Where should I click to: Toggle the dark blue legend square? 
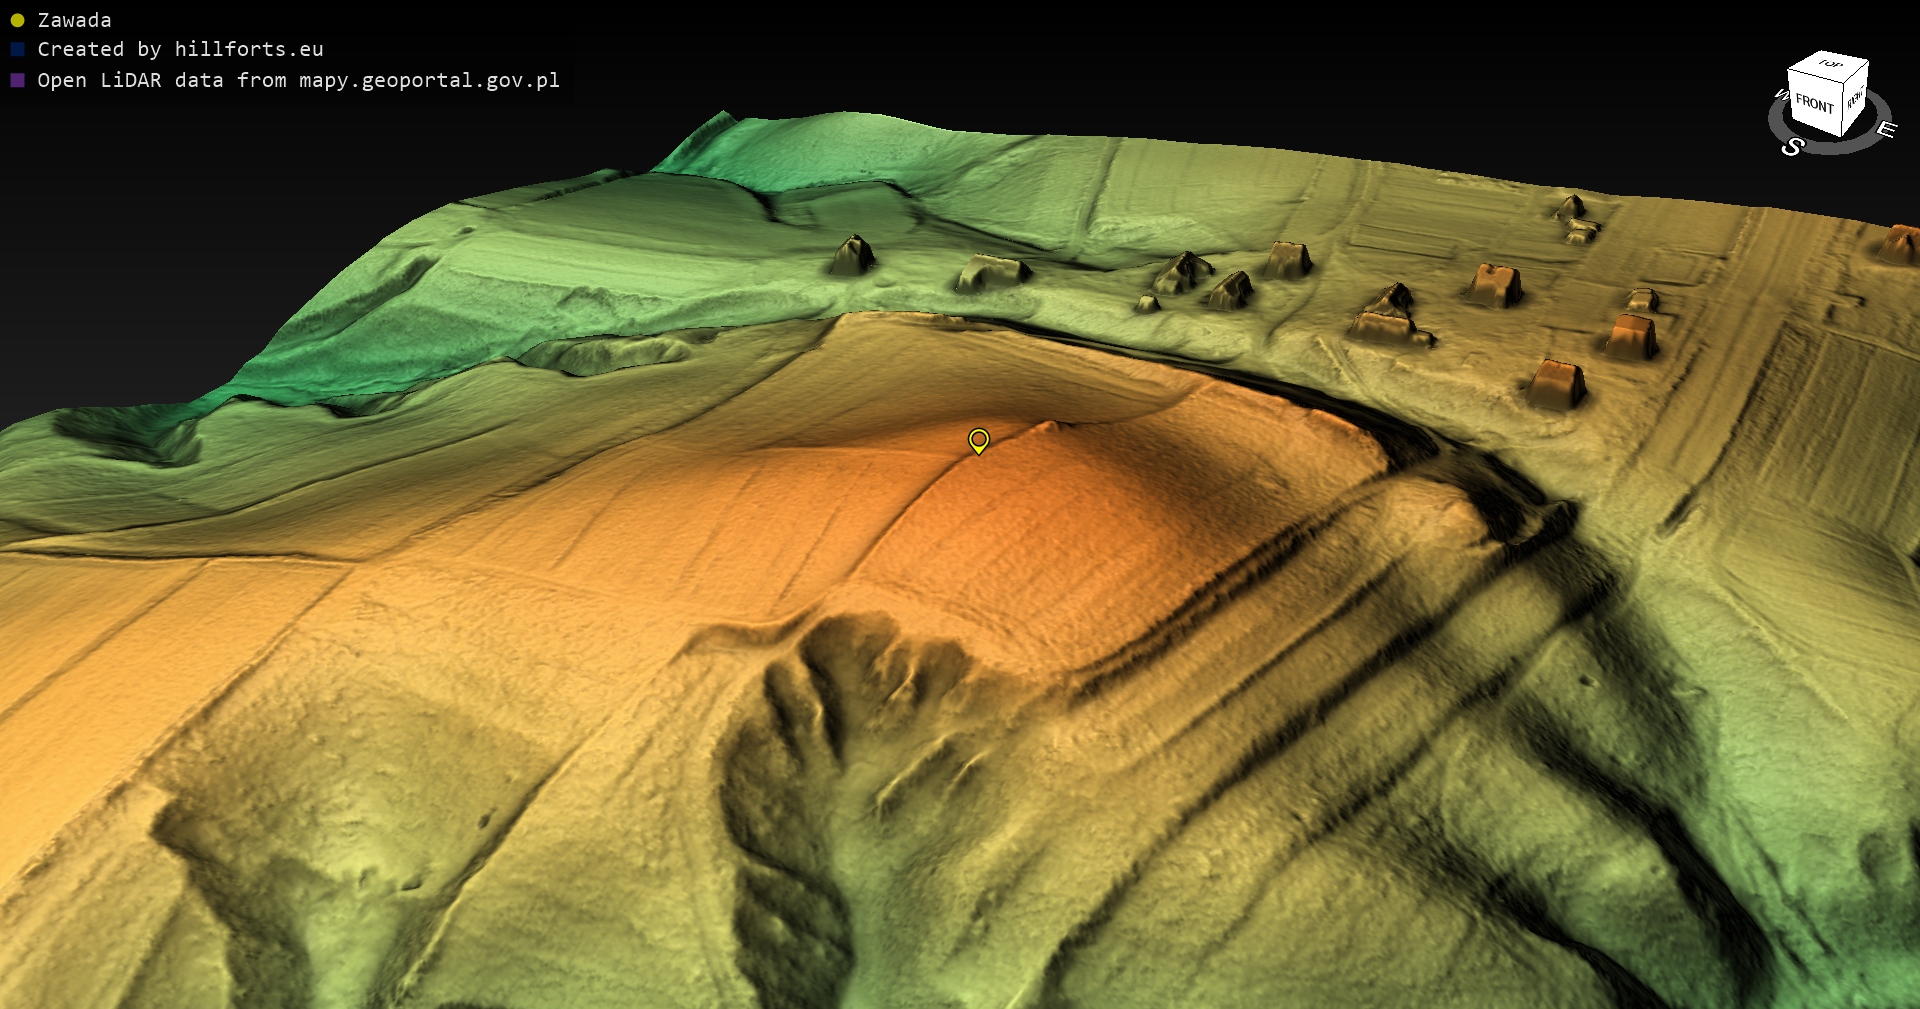[x=17, y=49]
